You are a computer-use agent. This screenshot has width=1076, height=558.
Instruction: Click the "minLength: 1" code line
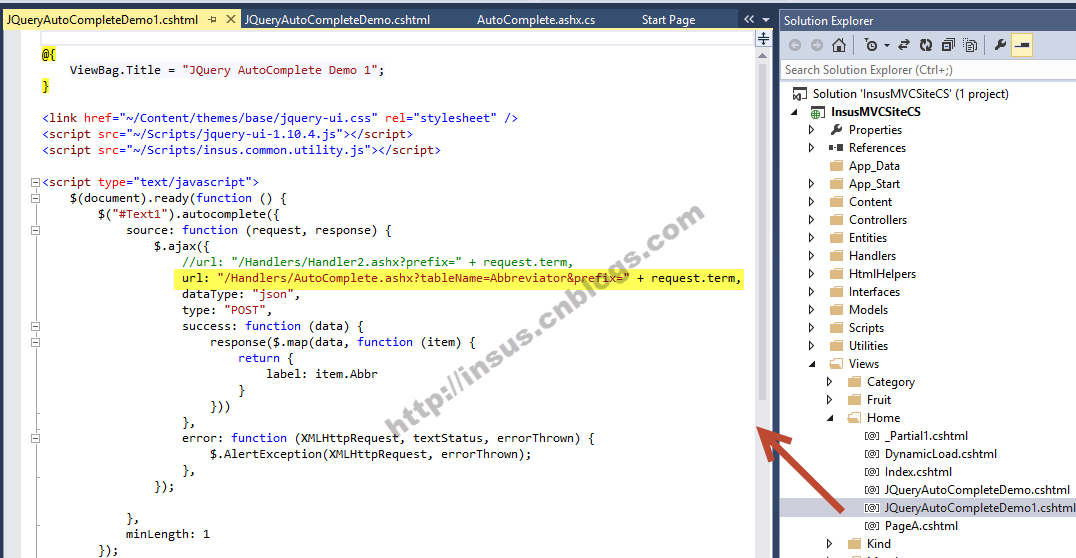[x=167, y=534]
